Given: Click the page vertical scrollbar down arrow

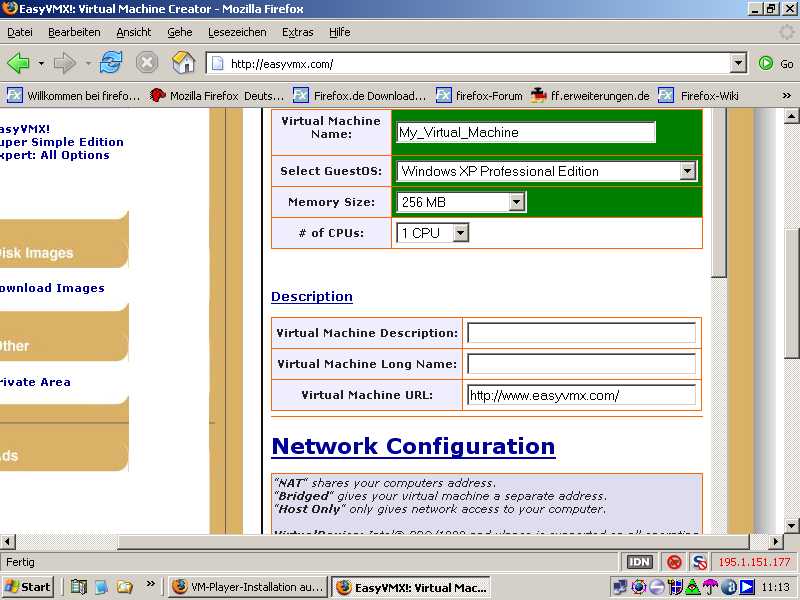Looking at the screenshot, I should [x=791, y=526].
